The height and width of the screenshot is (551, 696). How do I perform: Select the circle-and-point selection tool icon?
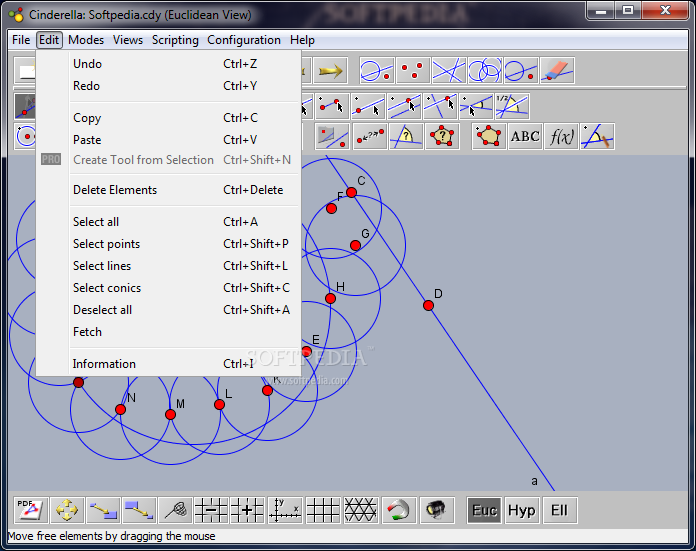377,71
